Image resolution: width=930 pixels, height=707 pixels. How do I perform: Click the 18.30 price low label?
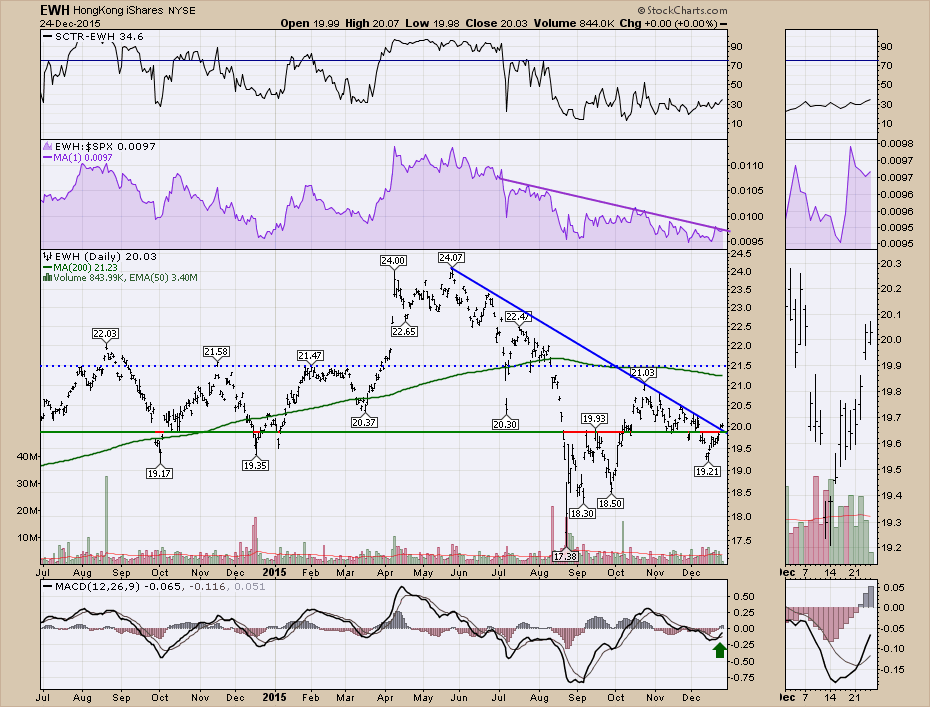pos(582,513)
